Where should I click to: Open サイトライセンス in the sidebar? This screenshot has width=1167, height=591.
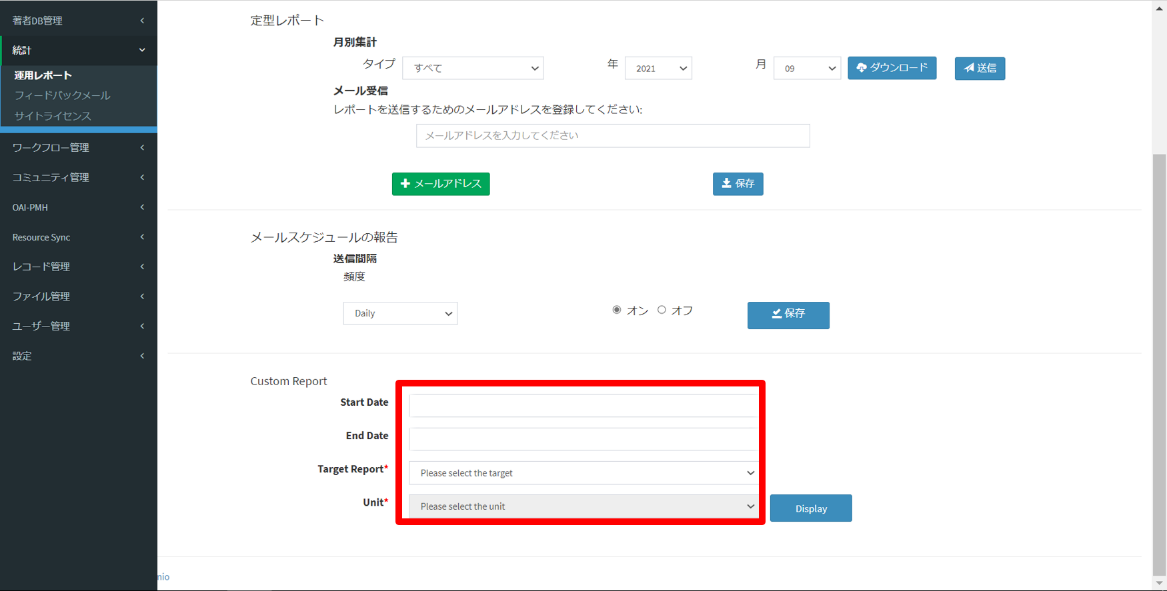tap(52, 116)
